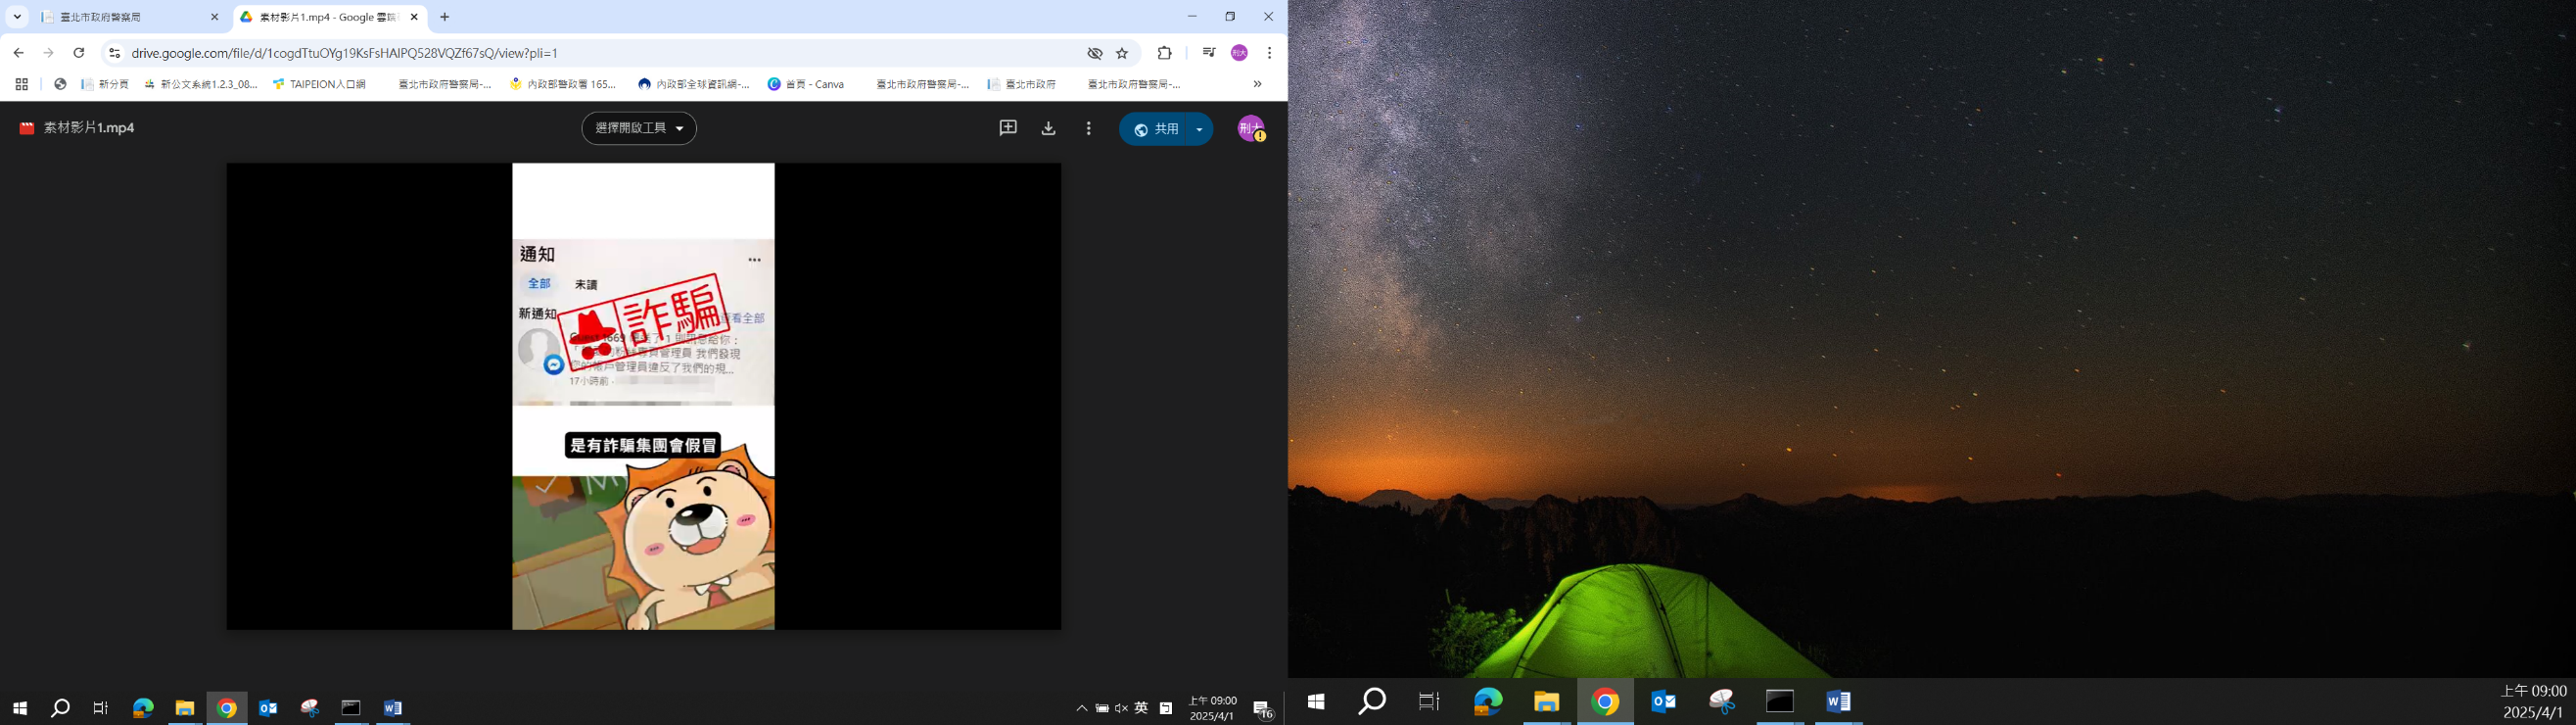The width and height of the screenshot is (2576, 725).
Task: Open Chrome profile avatar in toolbar
Action: 1239,53
